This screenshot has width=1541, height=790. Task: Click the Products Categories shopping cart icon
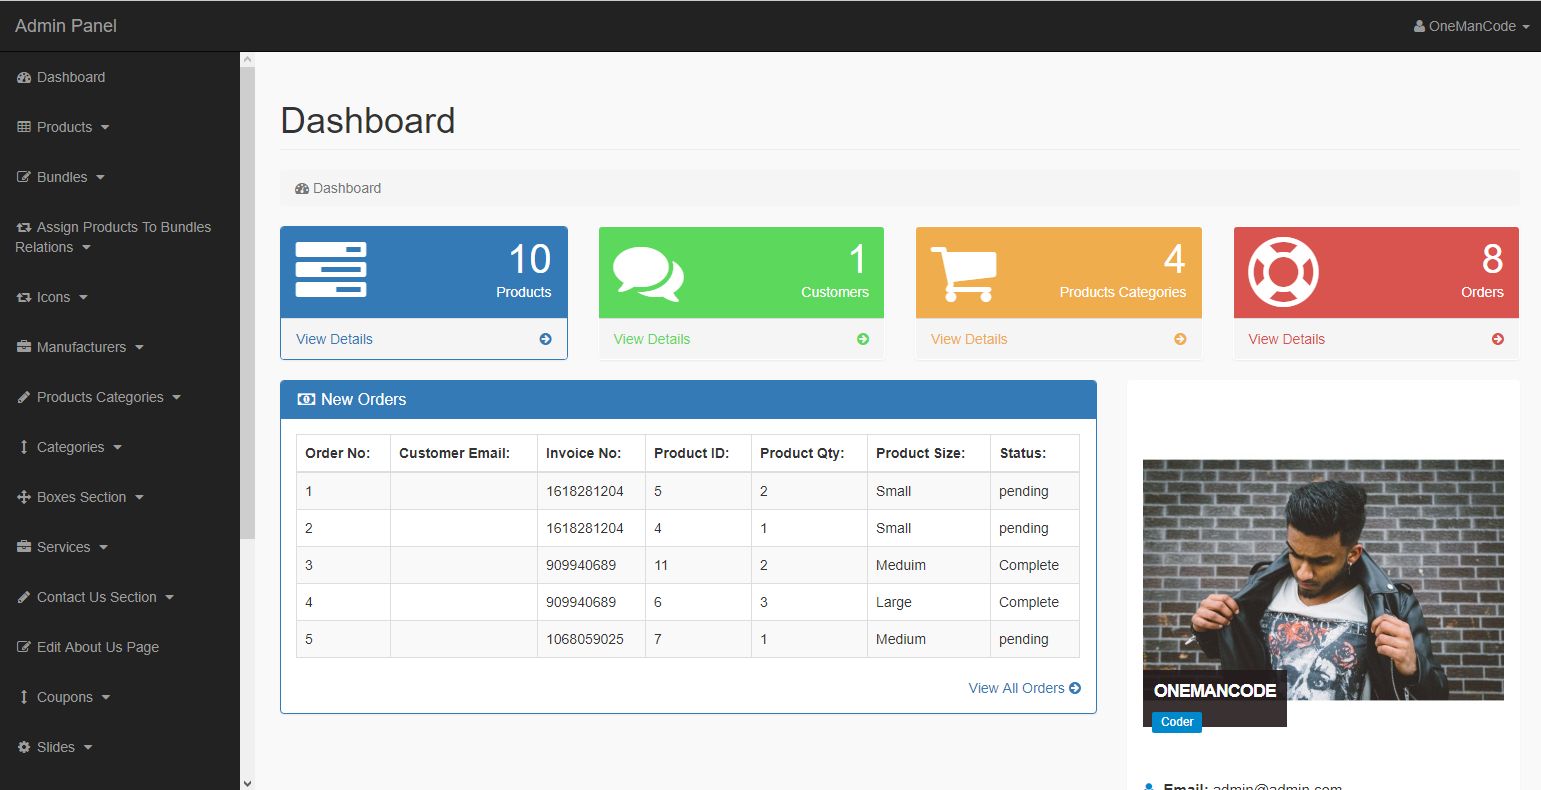pos(964,273)
